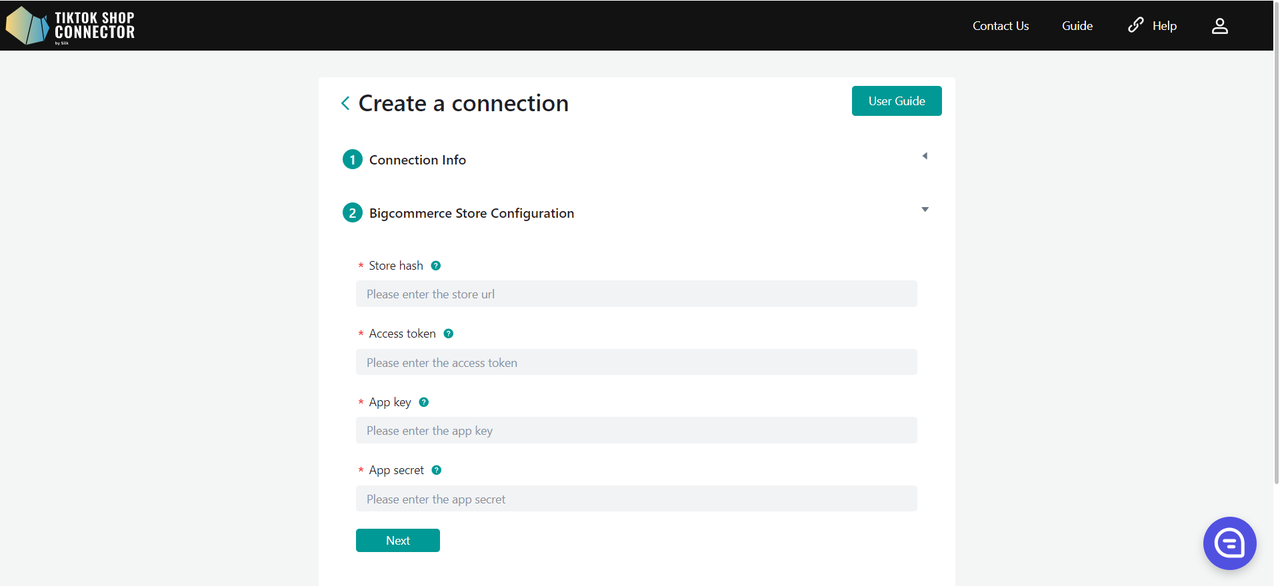Click the step 2 number badge
The width and height of the screenshot is (1280, 586).
(352, 213)
